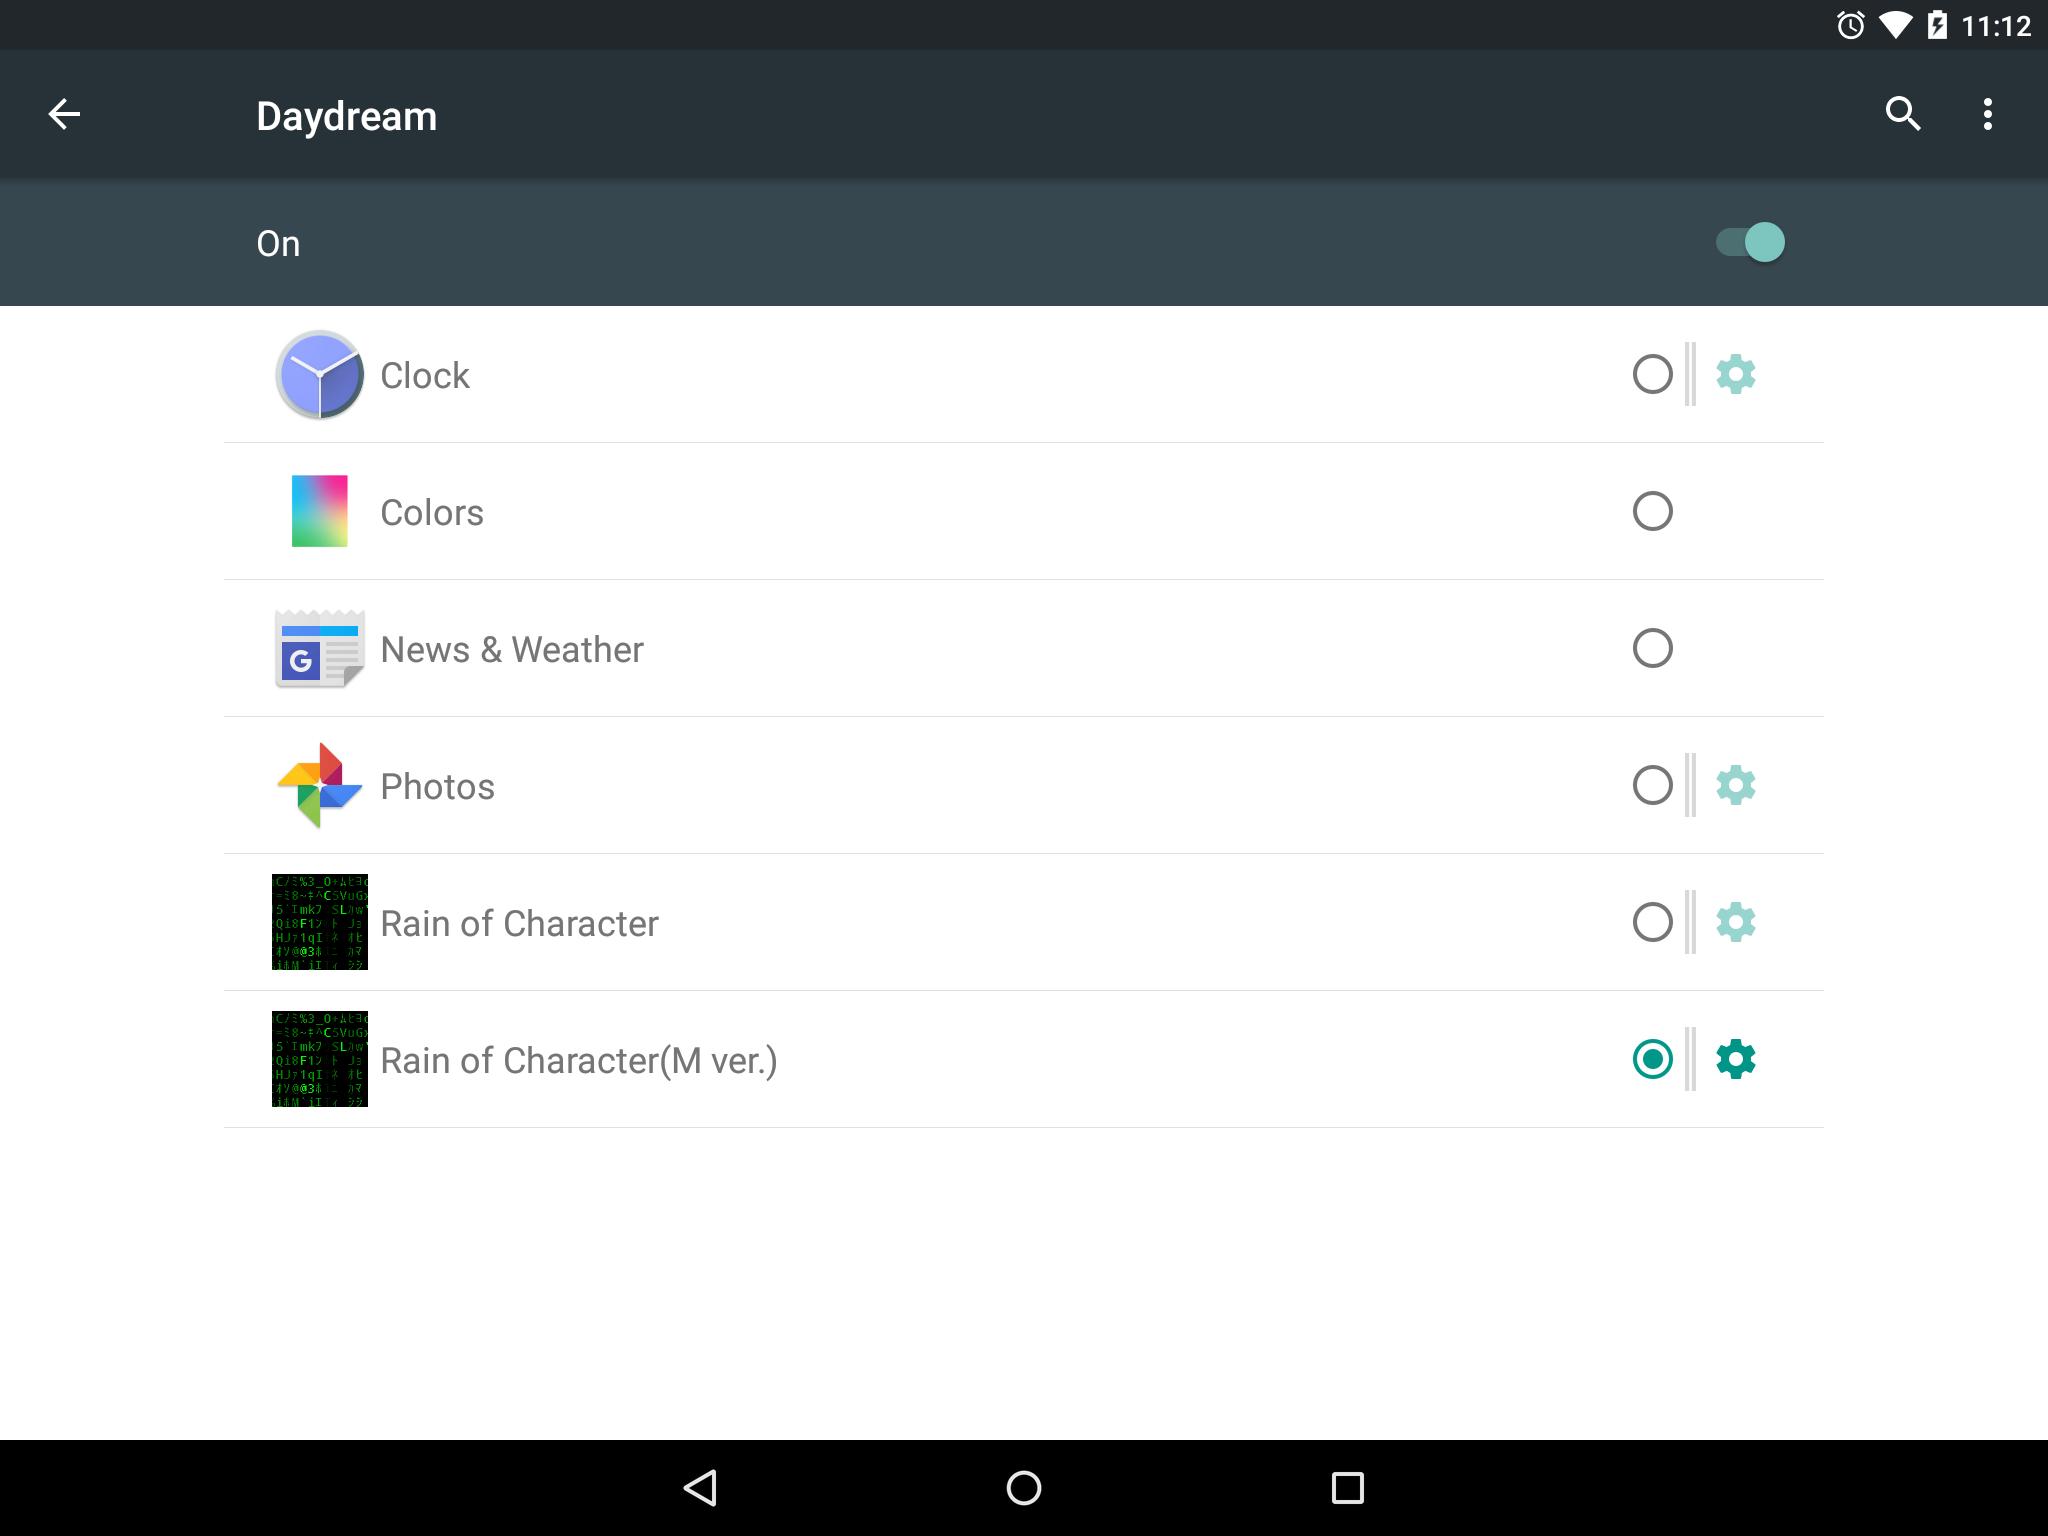Open recent apps square button
Viewport: 2048px width, 1536px height.
tap(1347, 1487)
